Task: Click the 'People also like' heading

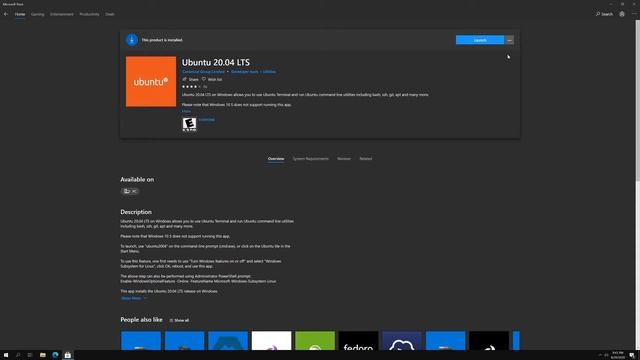Action: click(x=141, y=320)
